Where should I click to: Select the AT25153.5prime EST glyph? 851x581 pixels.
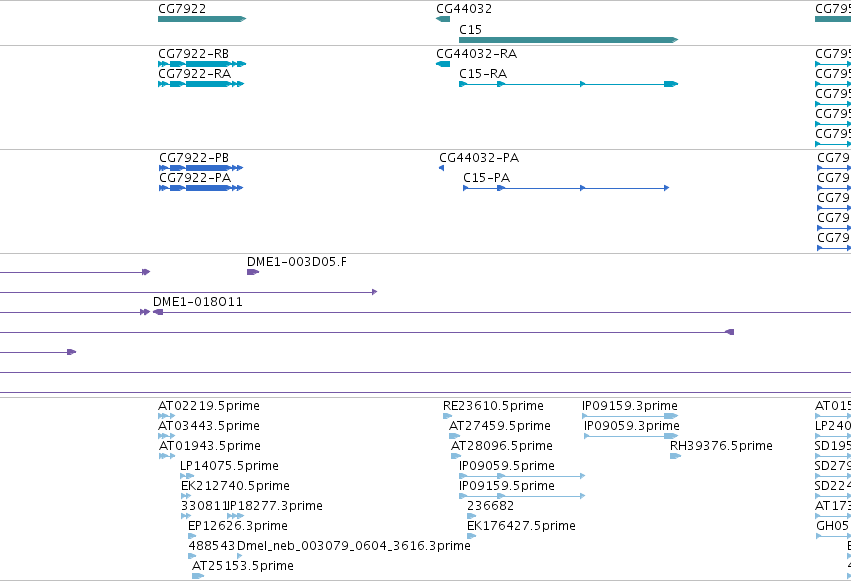[198, 576]
